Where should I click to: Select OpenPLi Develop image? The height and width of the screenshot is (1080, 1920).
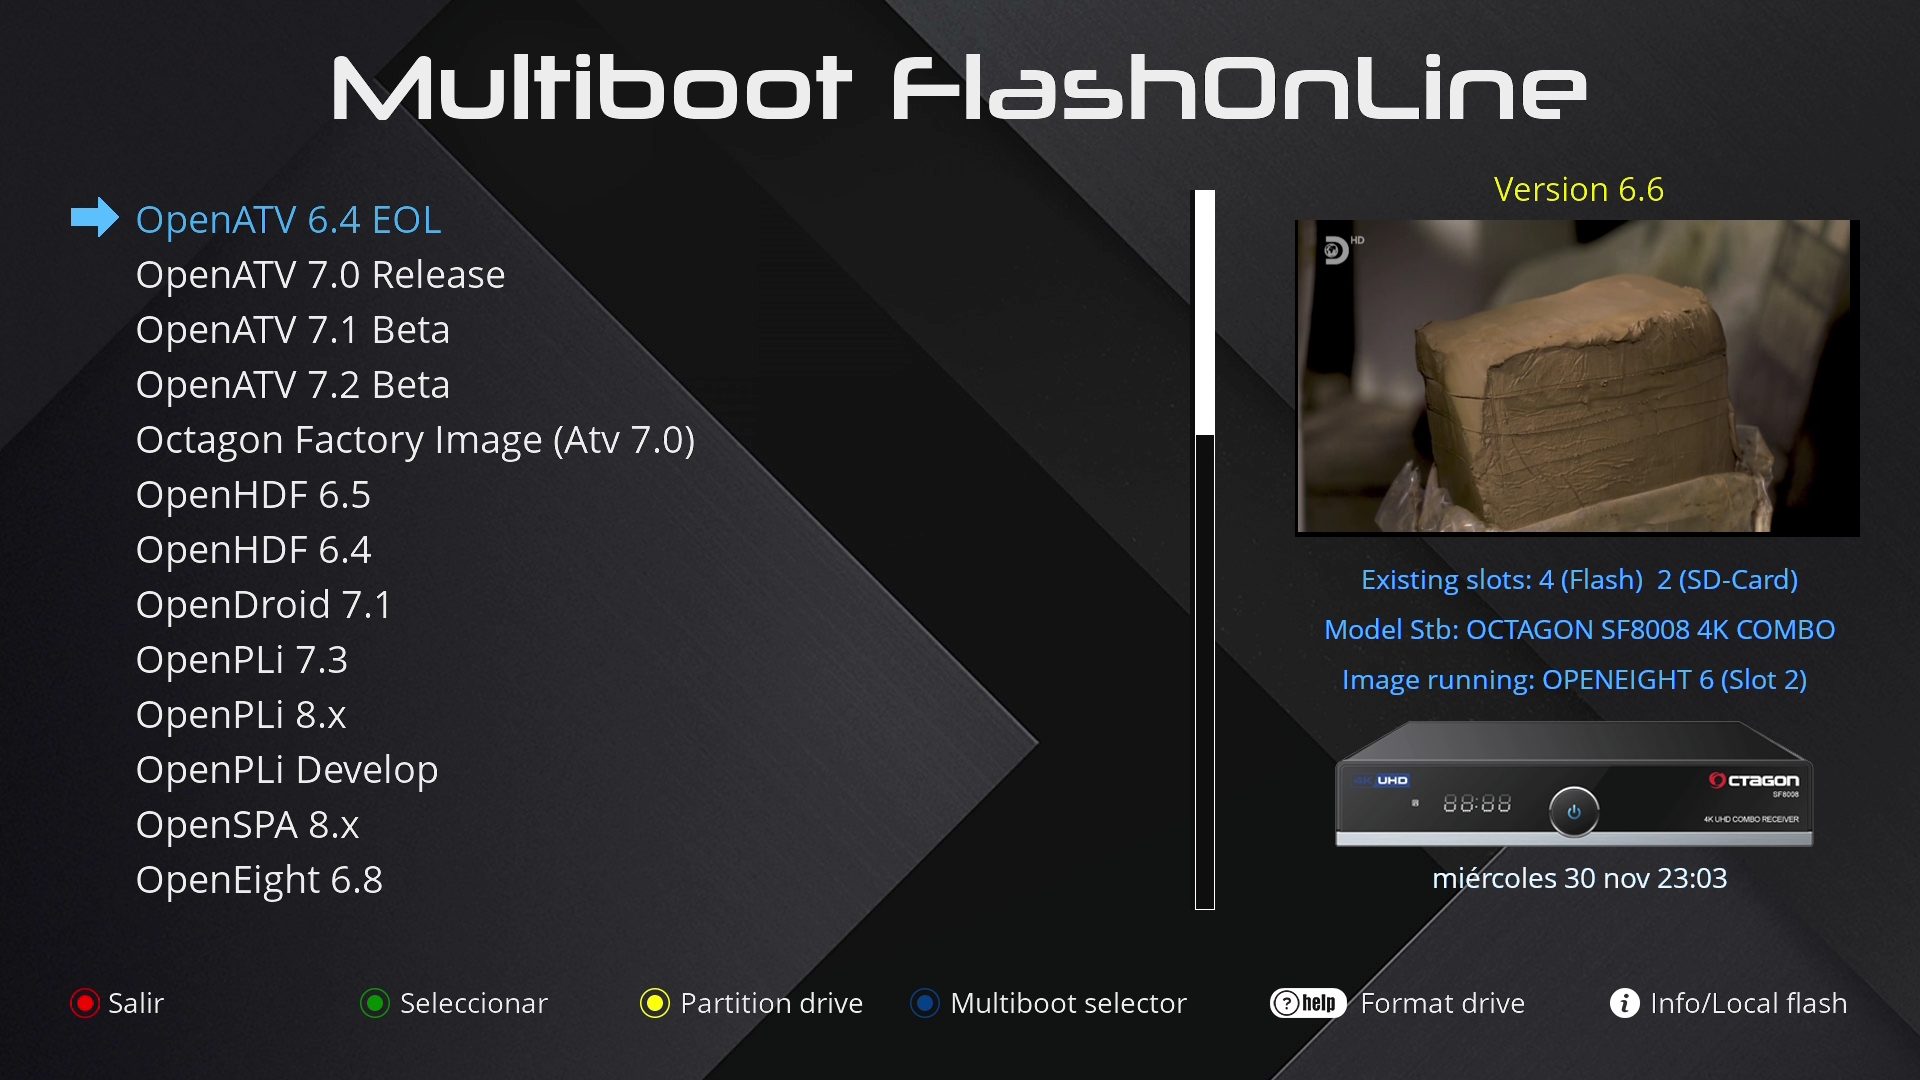pos(286,770)
